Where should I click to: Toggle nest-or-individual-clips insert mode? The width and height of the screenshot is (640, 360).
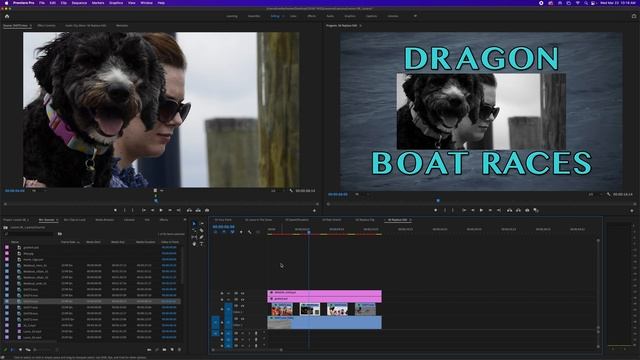(216, 232)
